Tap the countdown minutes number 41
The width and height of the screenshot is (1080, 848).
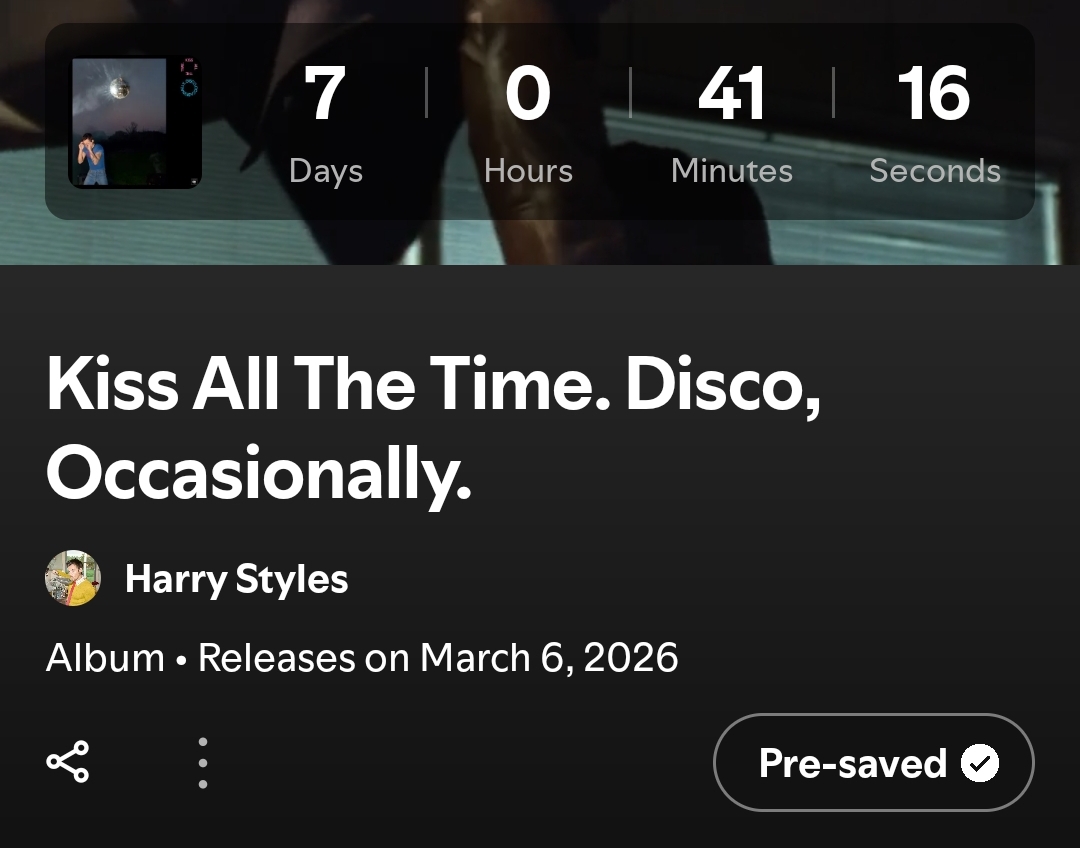[x=731, y=95]
